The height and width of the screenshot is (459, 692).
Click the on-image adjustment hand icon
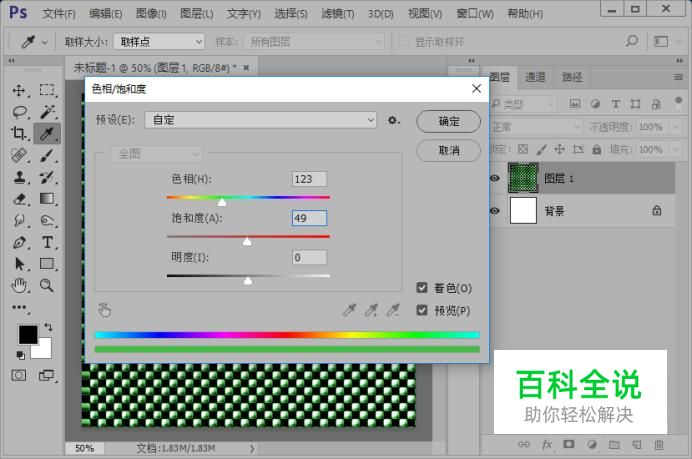click(105, 310)
